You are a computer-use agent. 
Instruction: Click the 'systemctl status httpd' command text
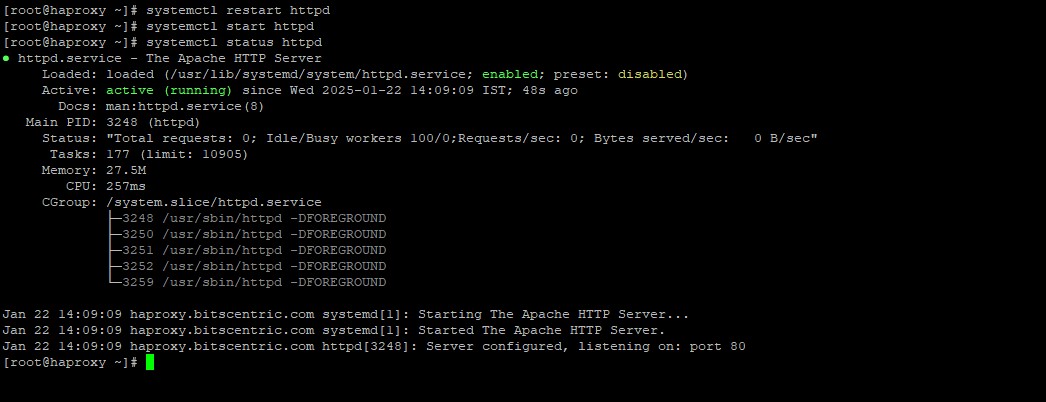click(x=234, y=43)
